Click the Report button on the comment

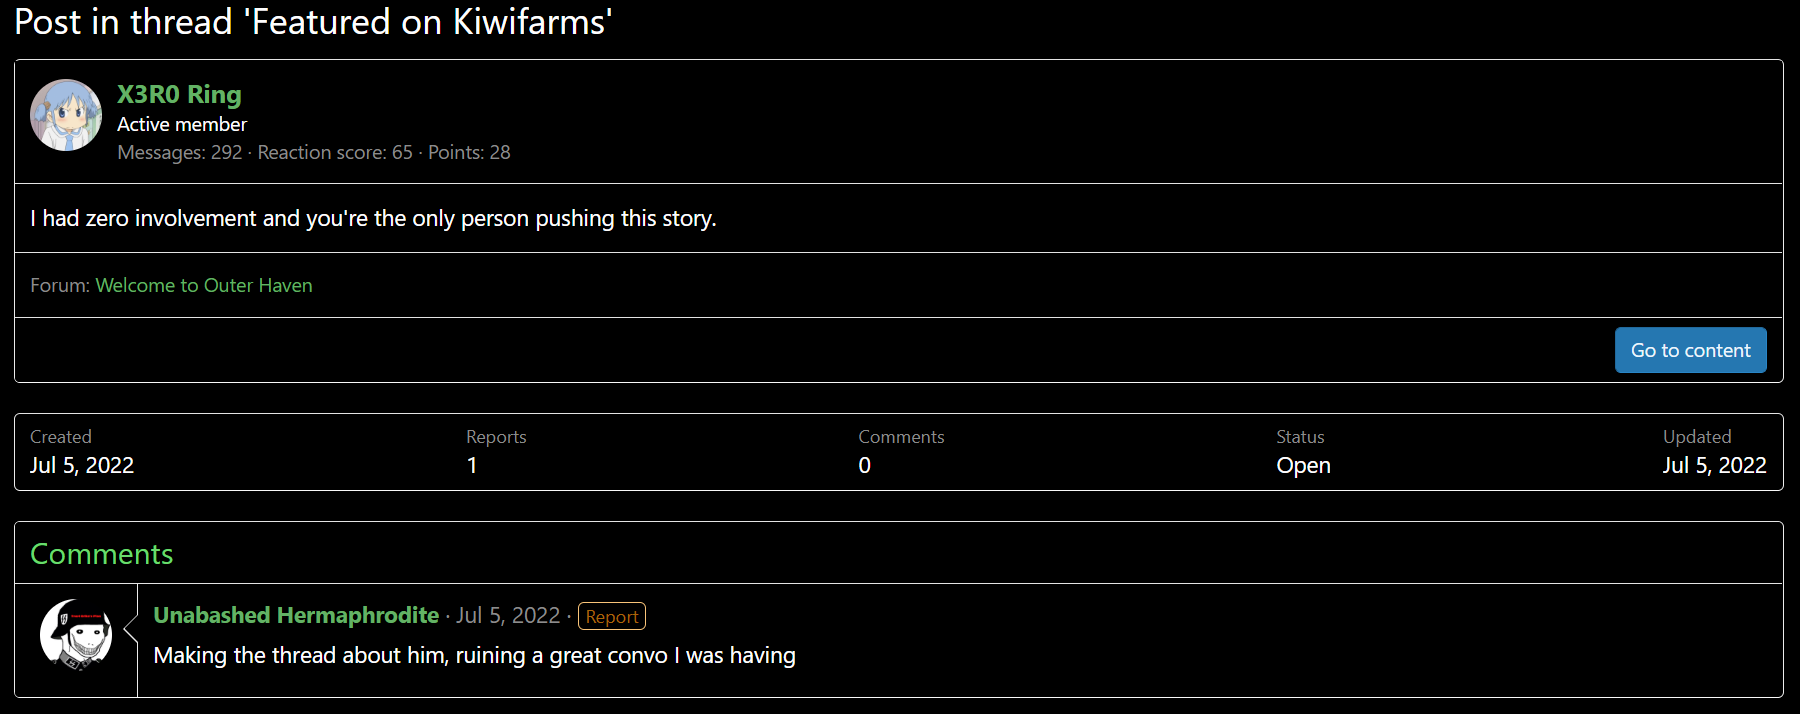coord(612,616)
